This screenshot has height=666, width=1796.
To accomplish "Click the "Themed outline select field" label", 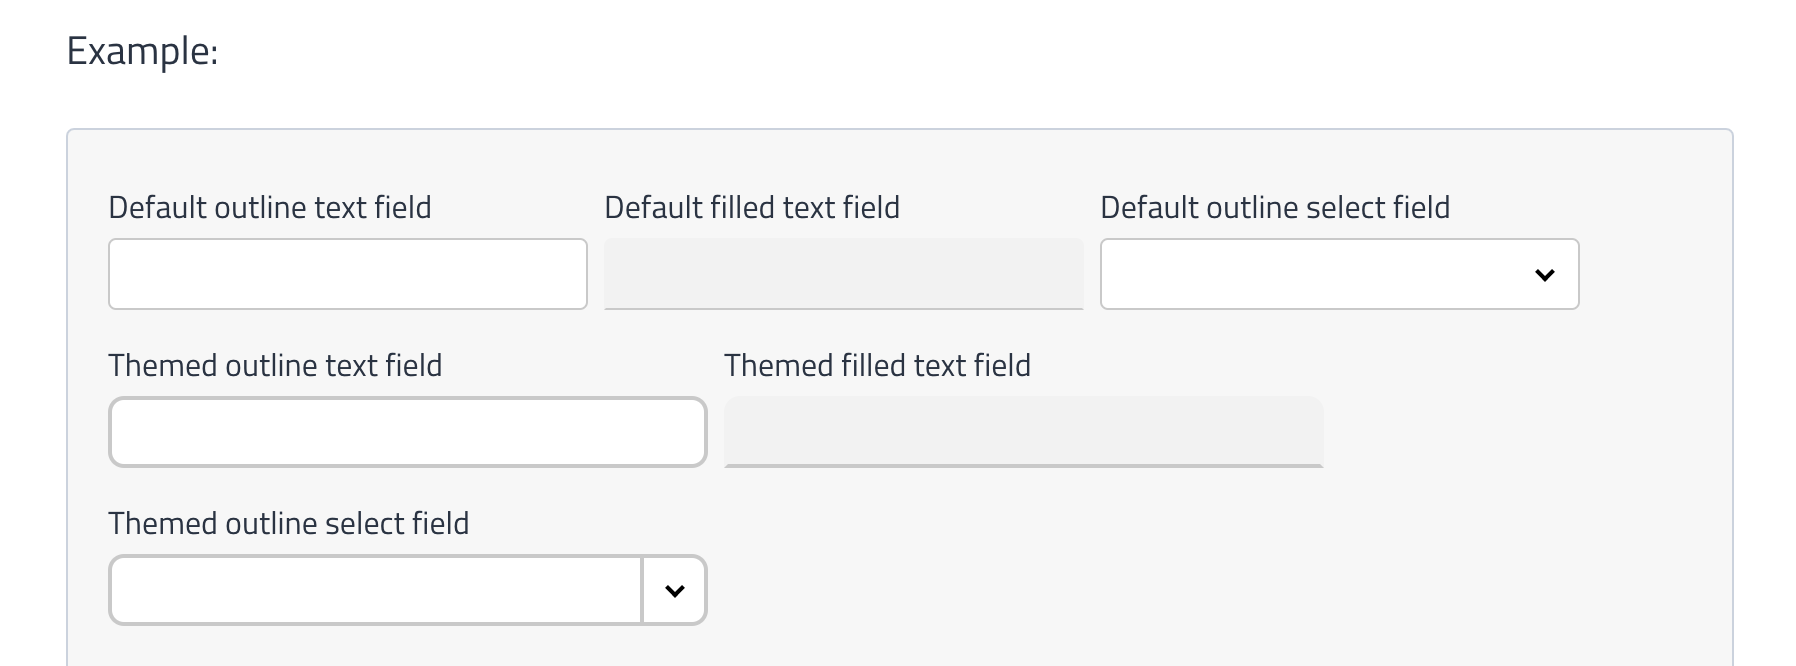I will 288,524.
